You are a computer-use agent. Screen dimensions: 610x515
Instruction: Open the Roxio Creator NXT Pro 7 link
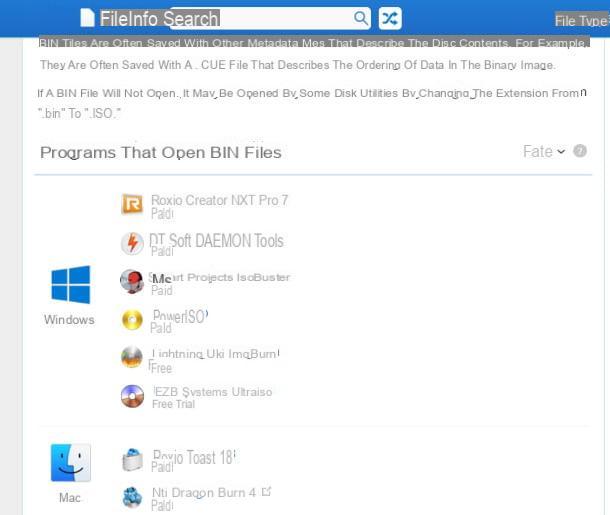tap(219, 200)
